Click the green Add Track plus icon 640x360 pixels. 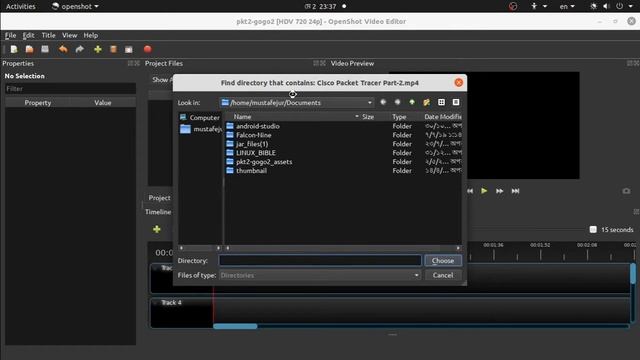click(x=157, y=229)
